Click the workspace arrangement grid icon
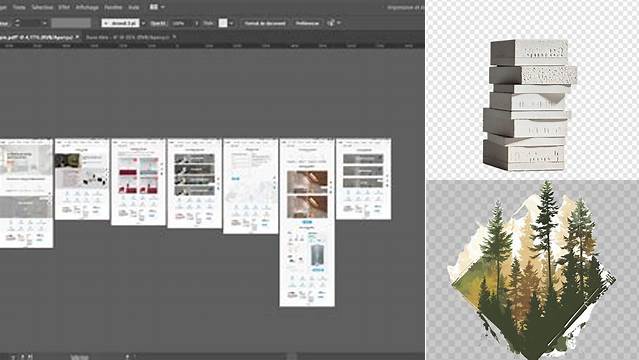This screenshot has width=639, height=360. [x=154, y=7]
